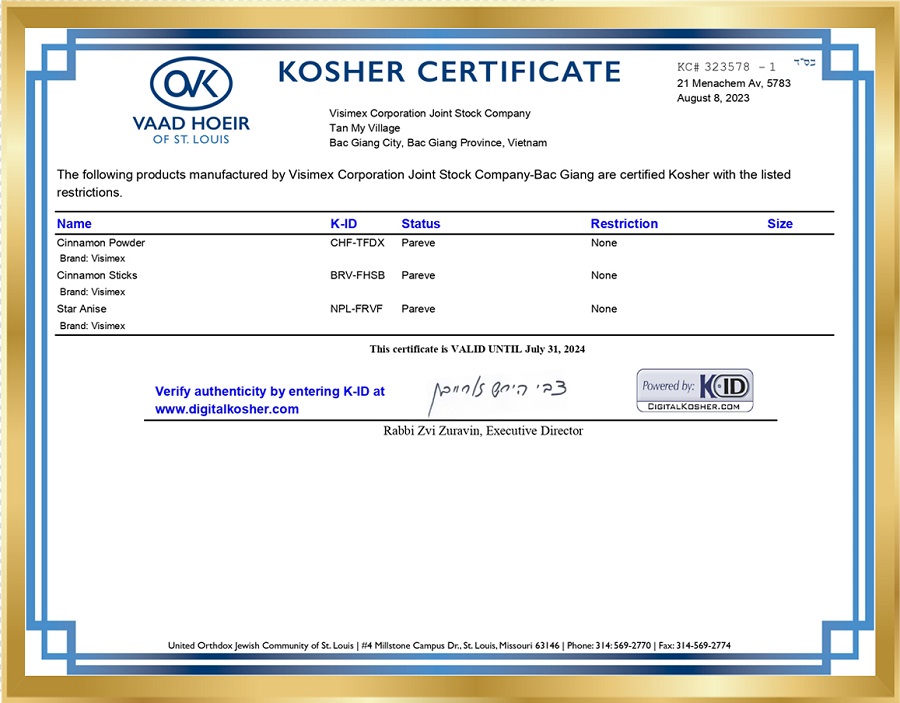Select the 'Cinnamon Sticks' product name
Screen dimensions: 900x703
click(97, 275)
